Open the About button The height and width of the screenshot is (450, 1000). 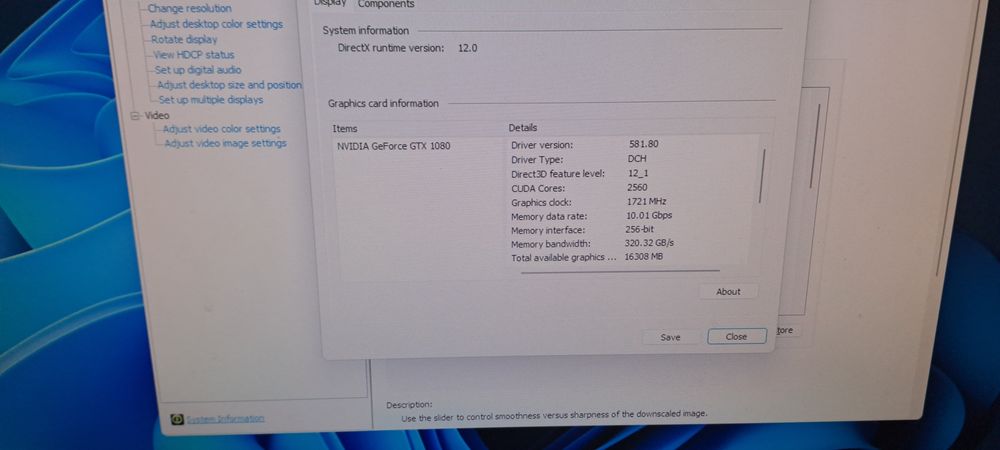coord(728,291)
